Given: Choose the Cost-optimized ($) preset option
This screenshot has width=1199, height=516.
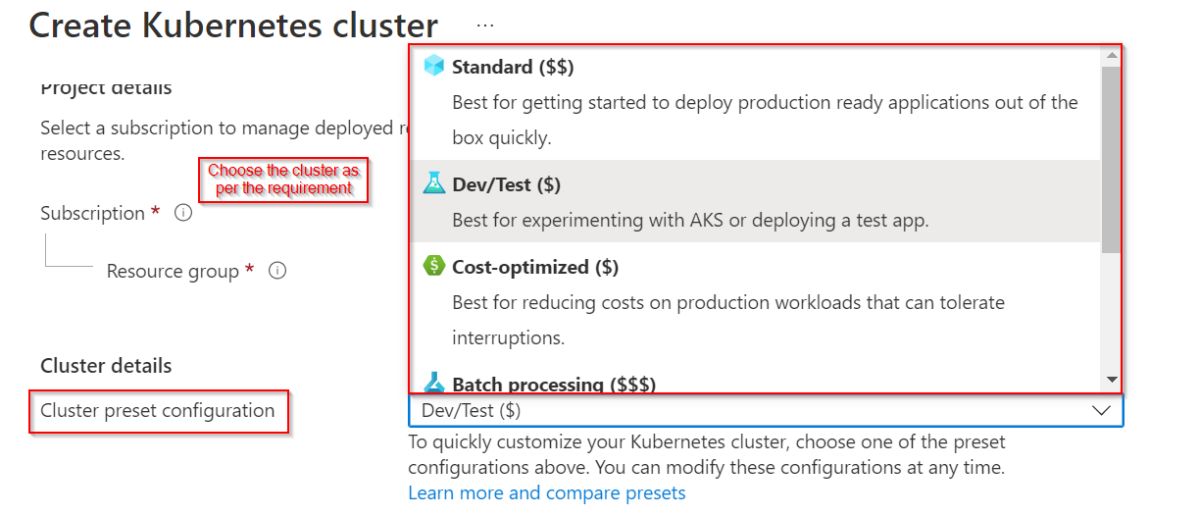Looking at the screenshot, I should (755, 301).
